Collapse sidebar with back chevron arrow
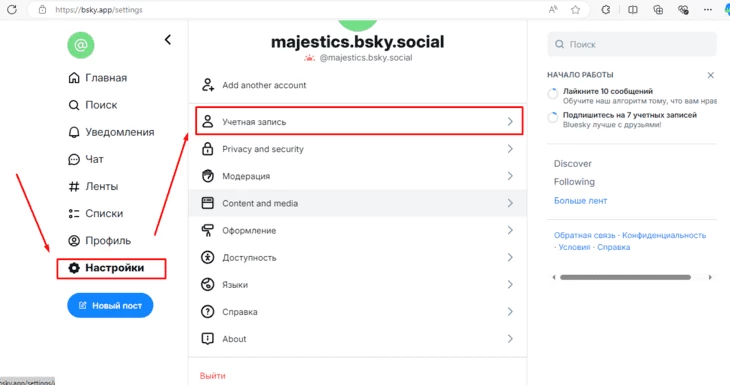The image size is (730, 385). point(168,40)
